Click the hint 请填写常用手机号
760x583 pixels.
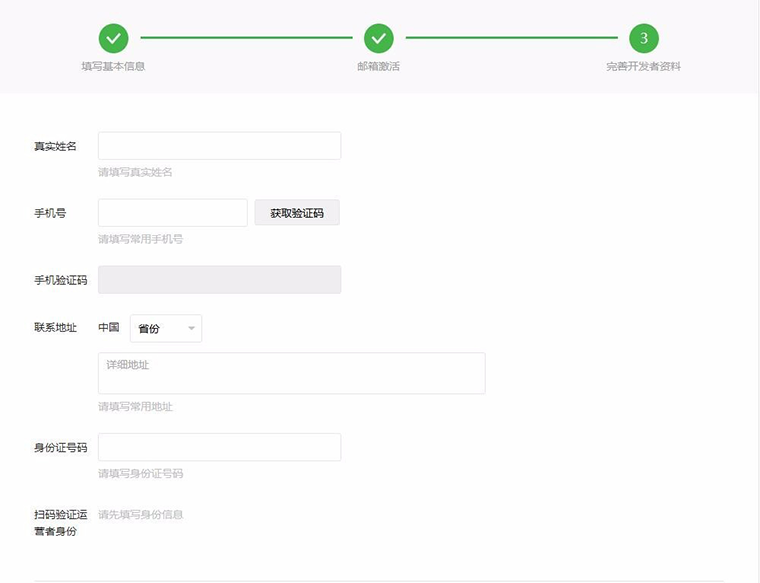point(141,239)
